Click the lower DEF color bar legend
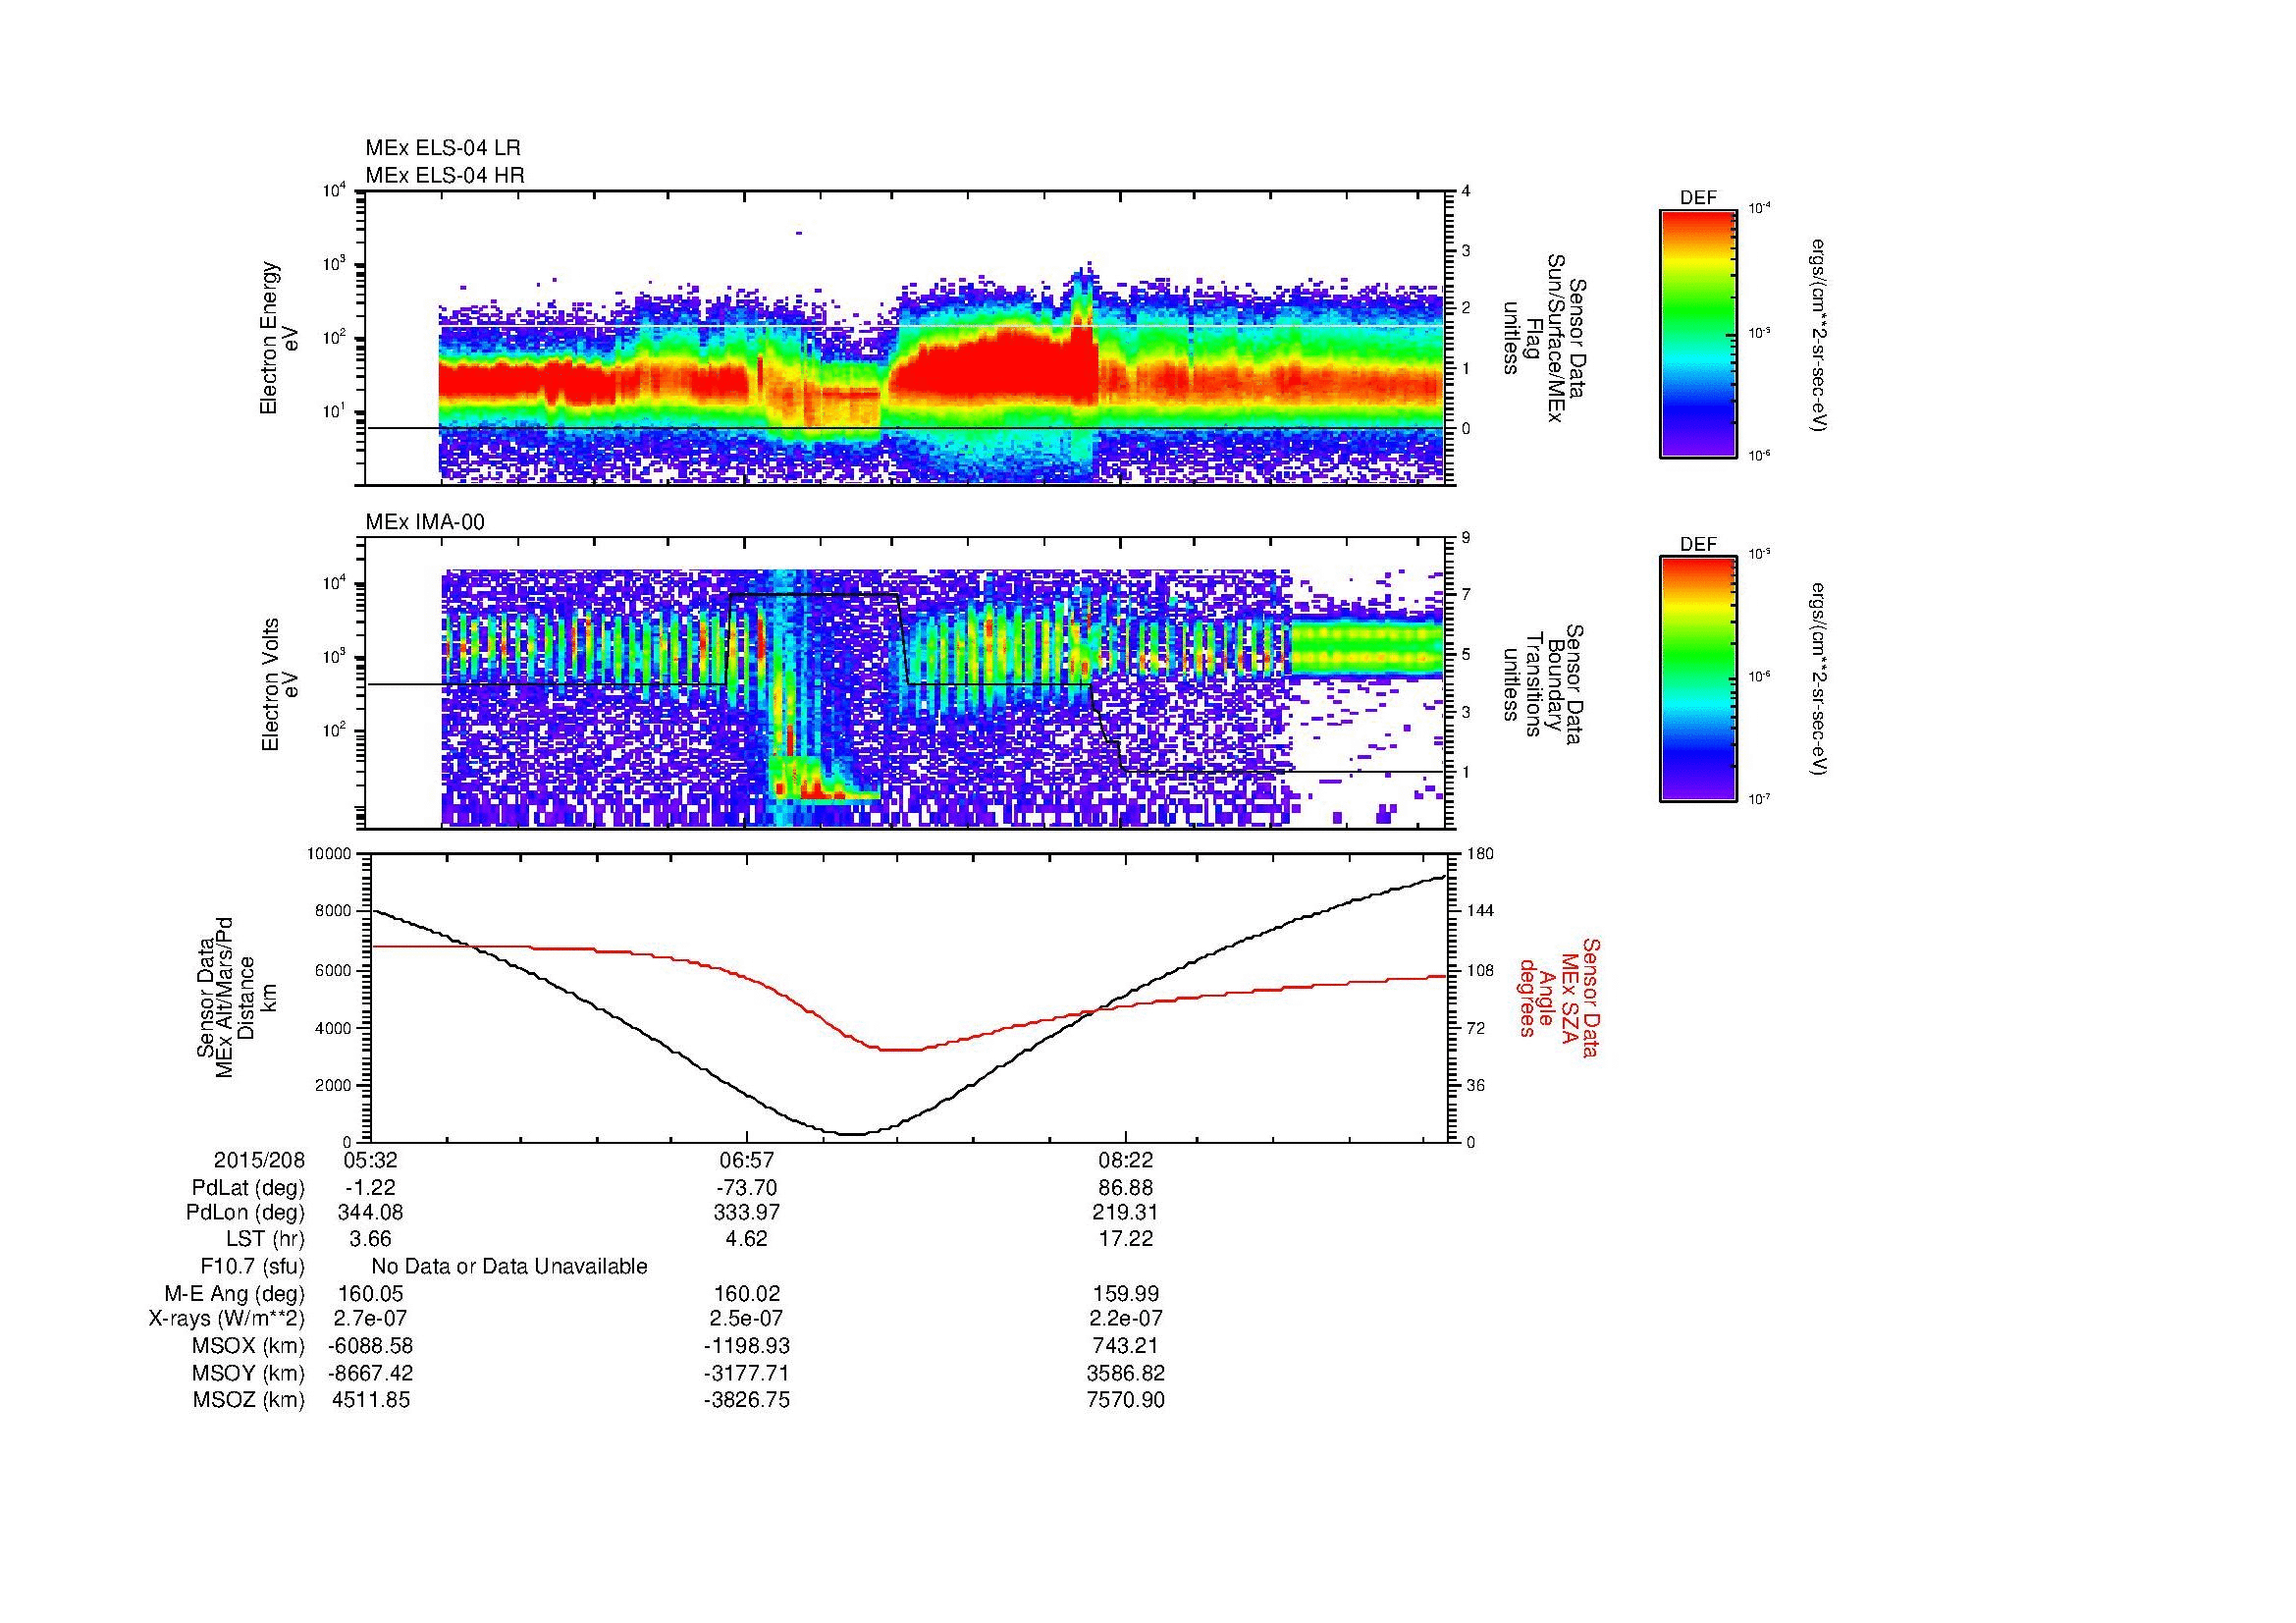This screenshot has width=2296, height=1623. [x=1698, y=679]
